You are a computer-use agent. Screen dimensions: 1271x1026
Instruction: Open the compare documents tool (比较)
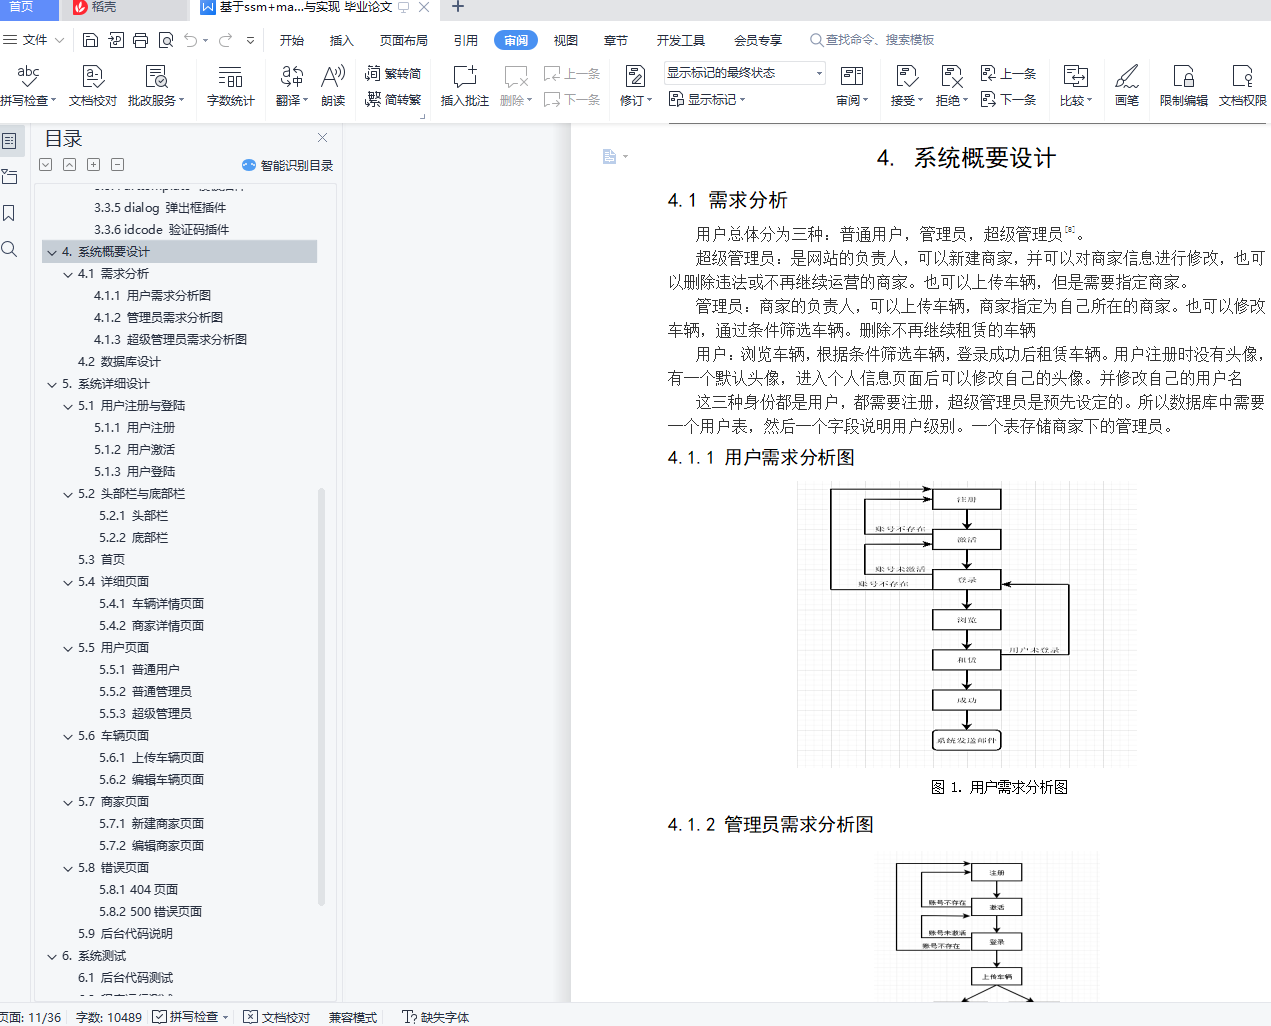click(1075, 85)
